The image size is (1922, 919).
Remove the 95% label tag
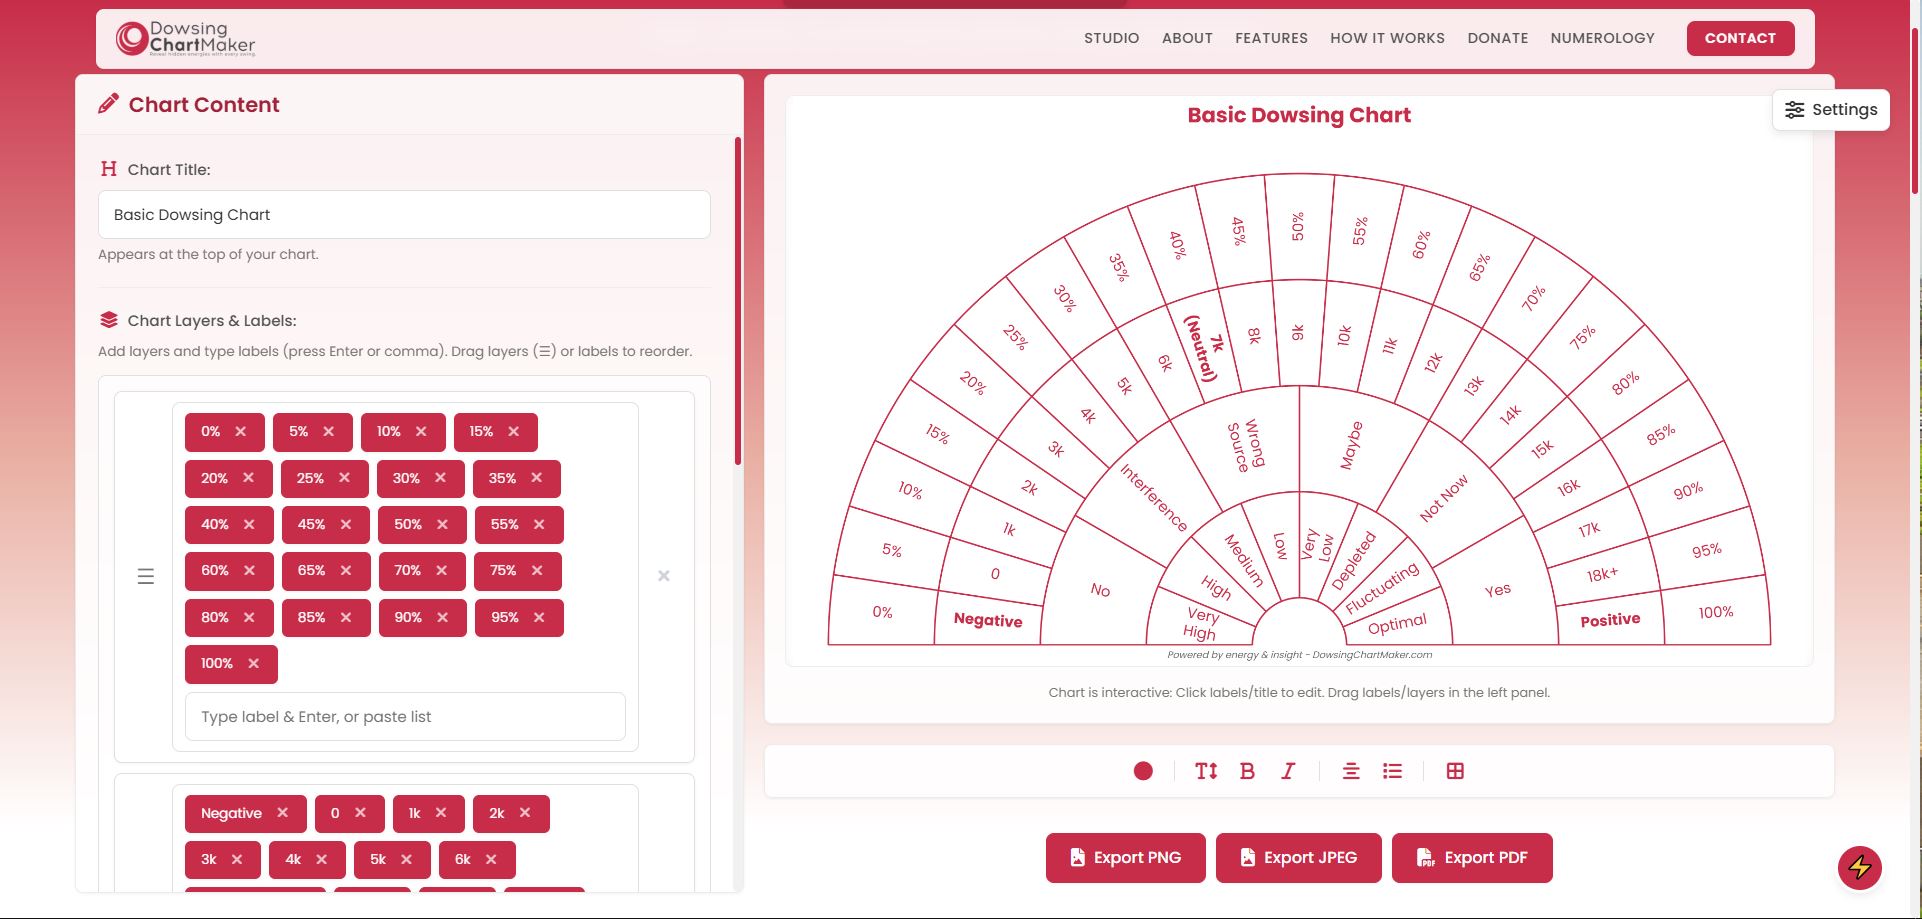click(x=539, y=617)
